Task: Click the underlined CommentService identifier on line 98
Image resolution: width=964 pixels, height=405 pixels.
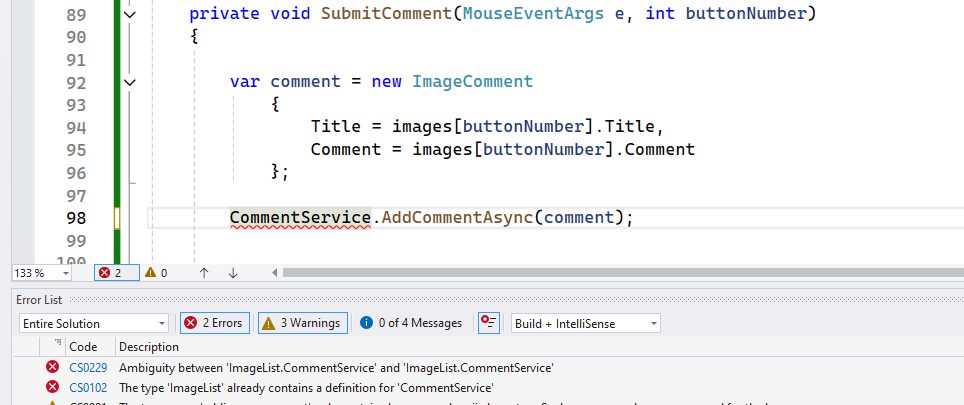Action: pyautogui.click(x=300, y=218)
